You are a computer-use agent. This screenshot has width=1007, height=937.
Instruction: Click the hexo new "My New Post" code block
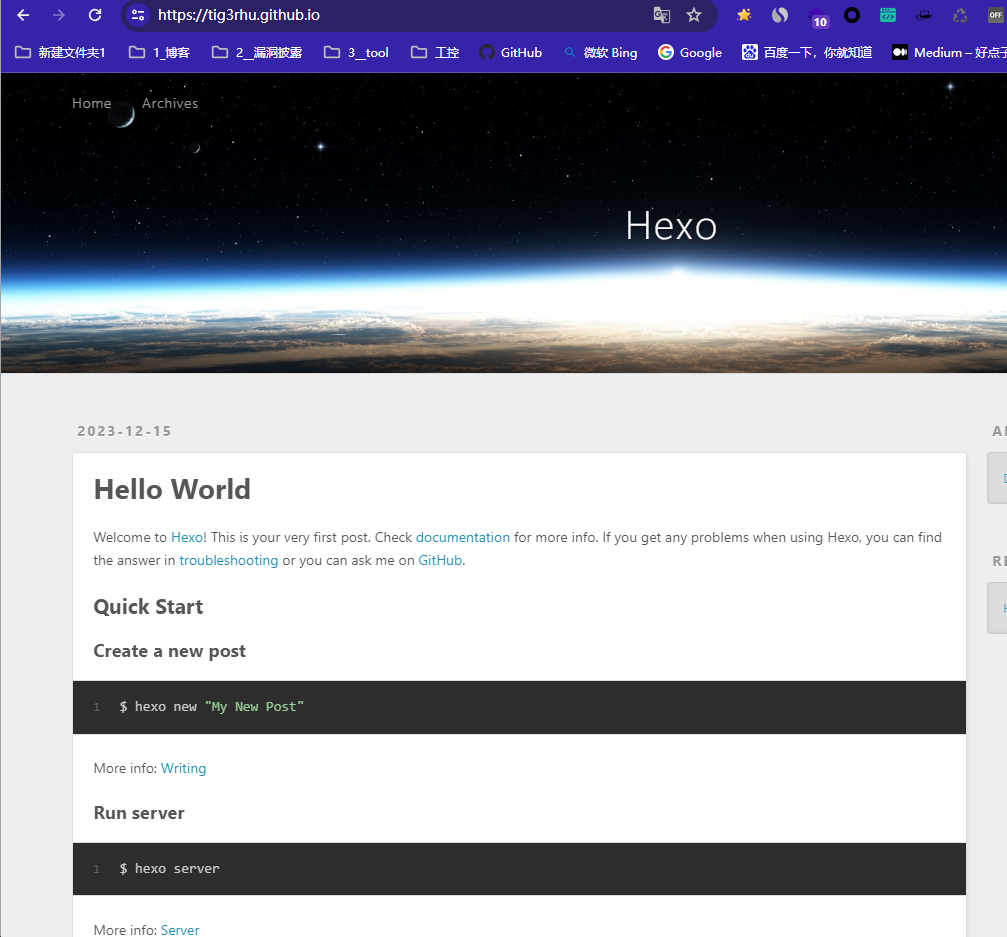click(x=519, y=707)
